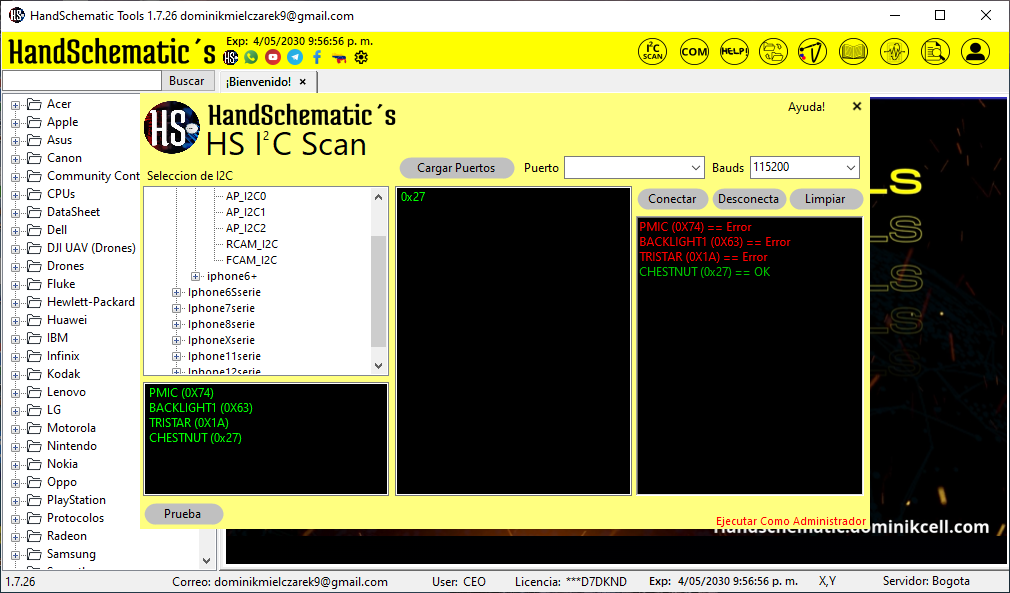The height and width of the screenshot is (593, 1010).
Task: Close the HS I2C Scan panel
Action: click(857, 106)
